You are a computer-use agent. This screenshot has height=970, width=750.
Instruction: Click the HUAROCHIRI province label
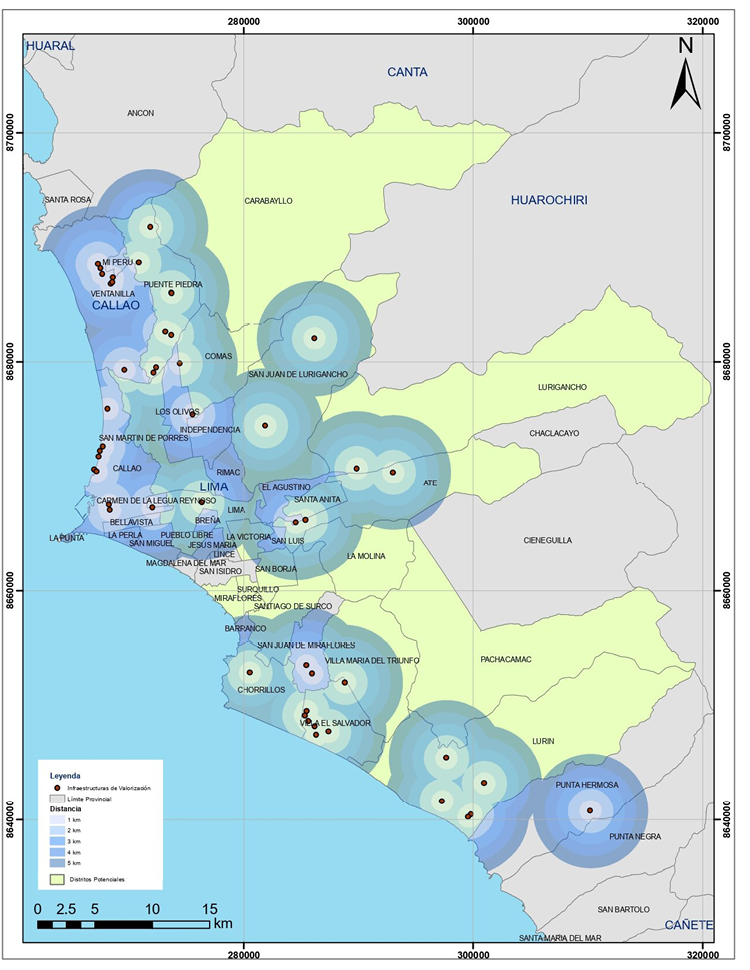(x=548, y=200)
